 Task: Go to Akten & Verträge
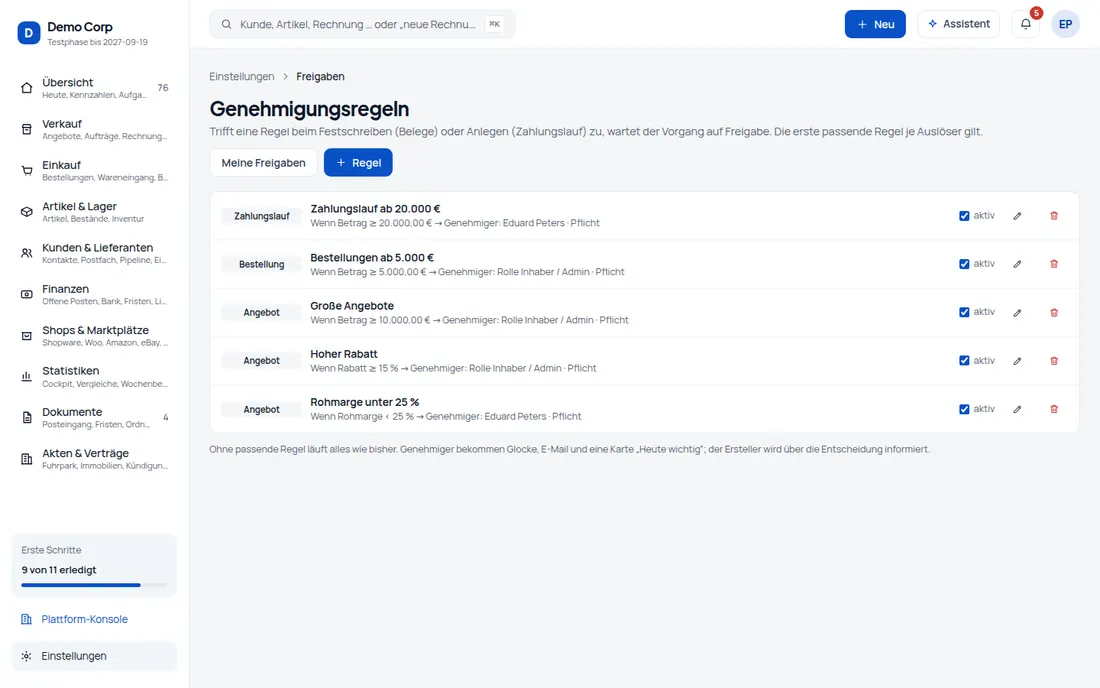[x=94, y=459]
